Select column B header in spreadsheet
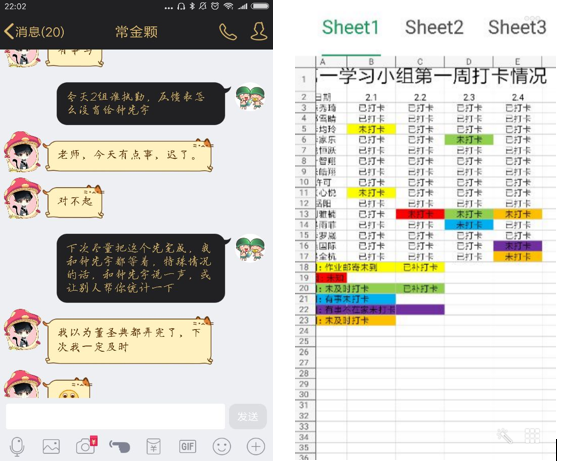584x474 pixels. click(371, 61)
